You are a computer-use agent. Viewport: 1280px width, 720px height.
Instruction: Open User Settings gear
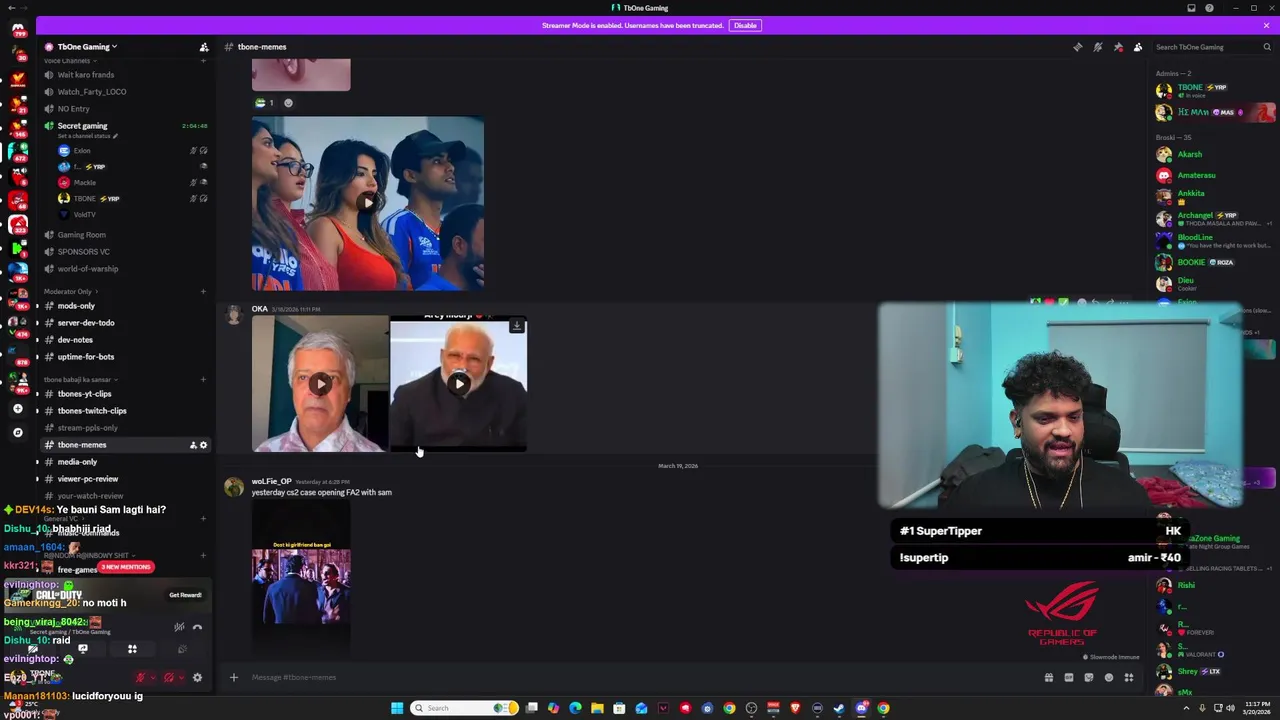click(197, 678)
